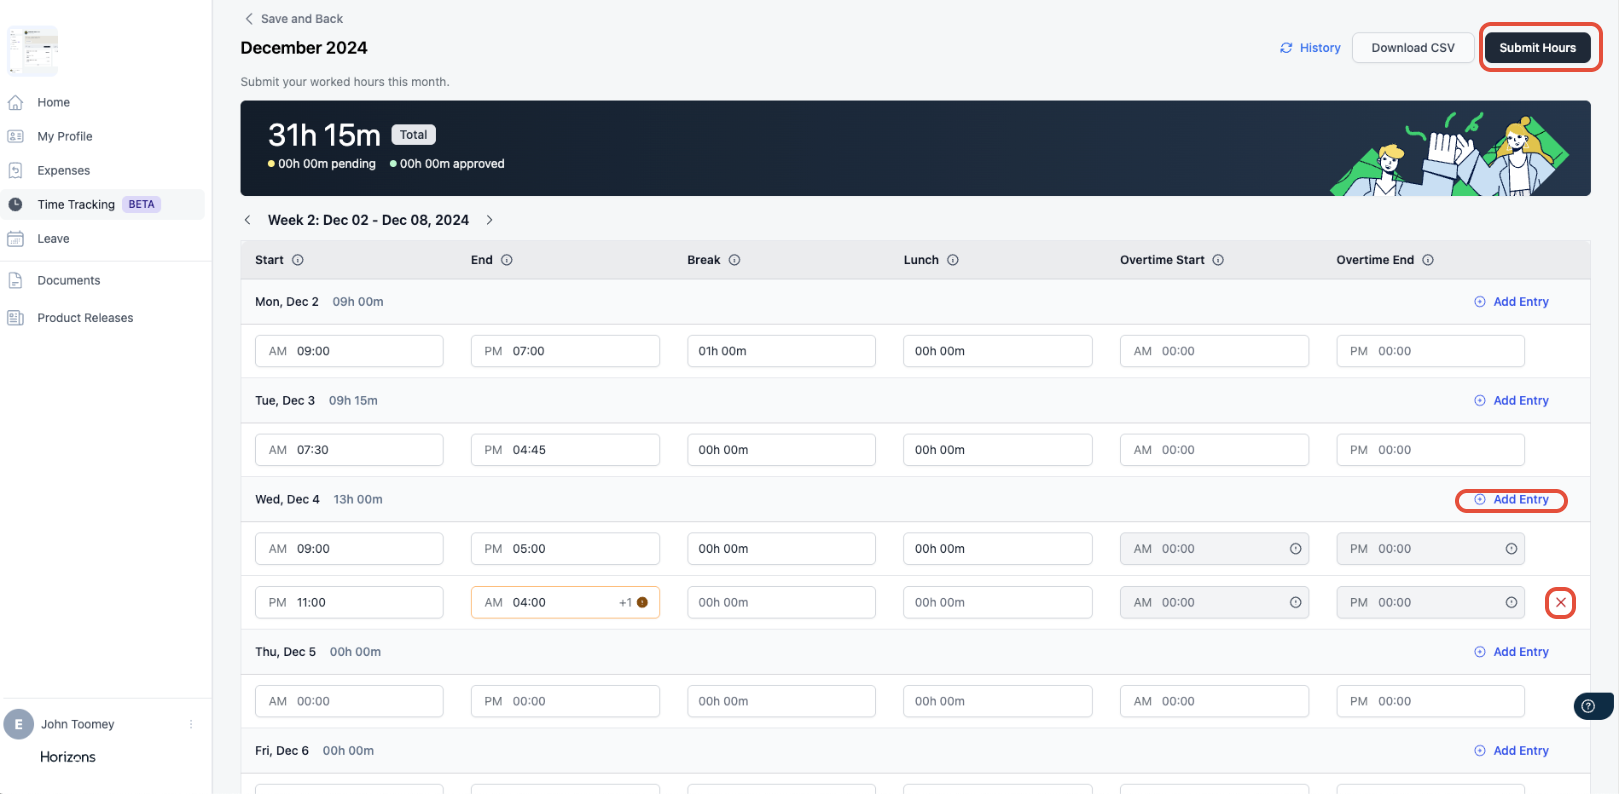The height and width of the screenshot is (794, 1619).
Task: Add Entry for Tue, Dec 3
Action: click(1511, 401)
